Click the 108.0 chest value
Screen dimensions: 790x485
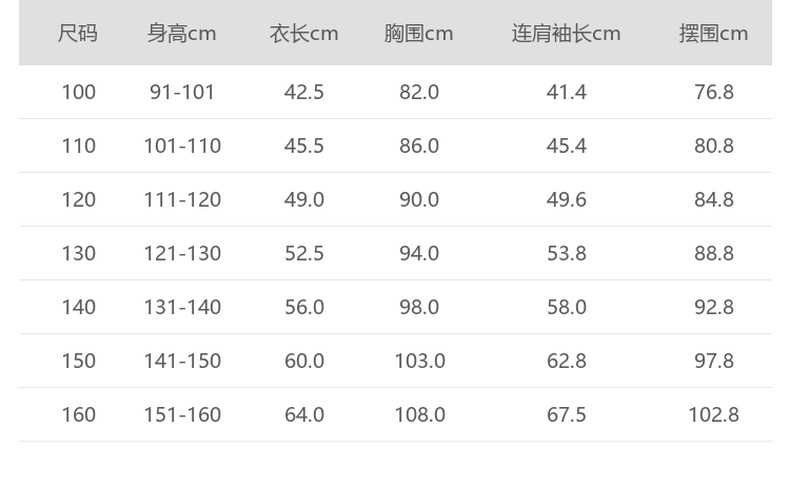[x=419, y=415]
